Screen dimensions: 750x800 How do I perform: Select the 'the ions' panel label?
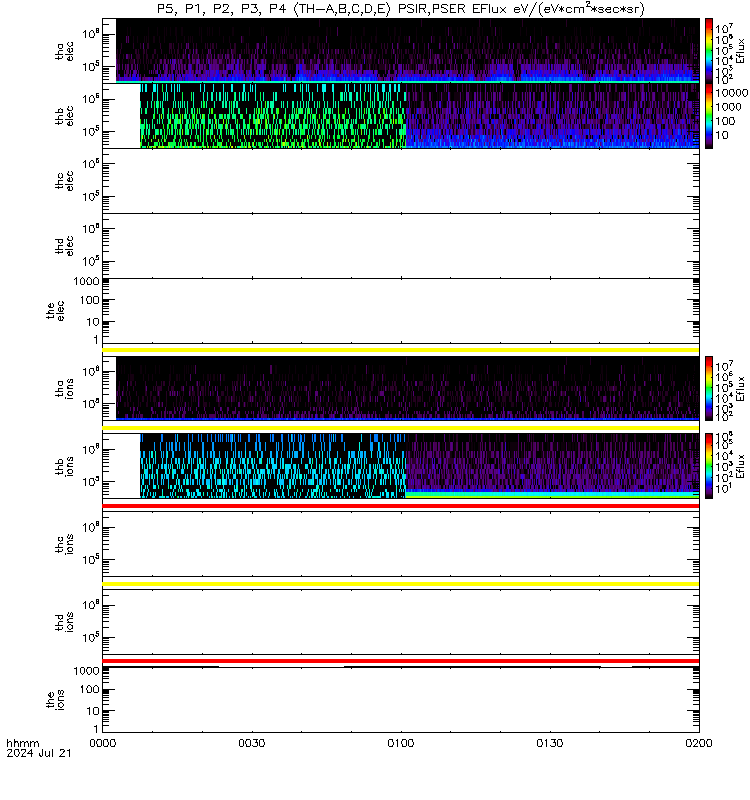point(55,700)
